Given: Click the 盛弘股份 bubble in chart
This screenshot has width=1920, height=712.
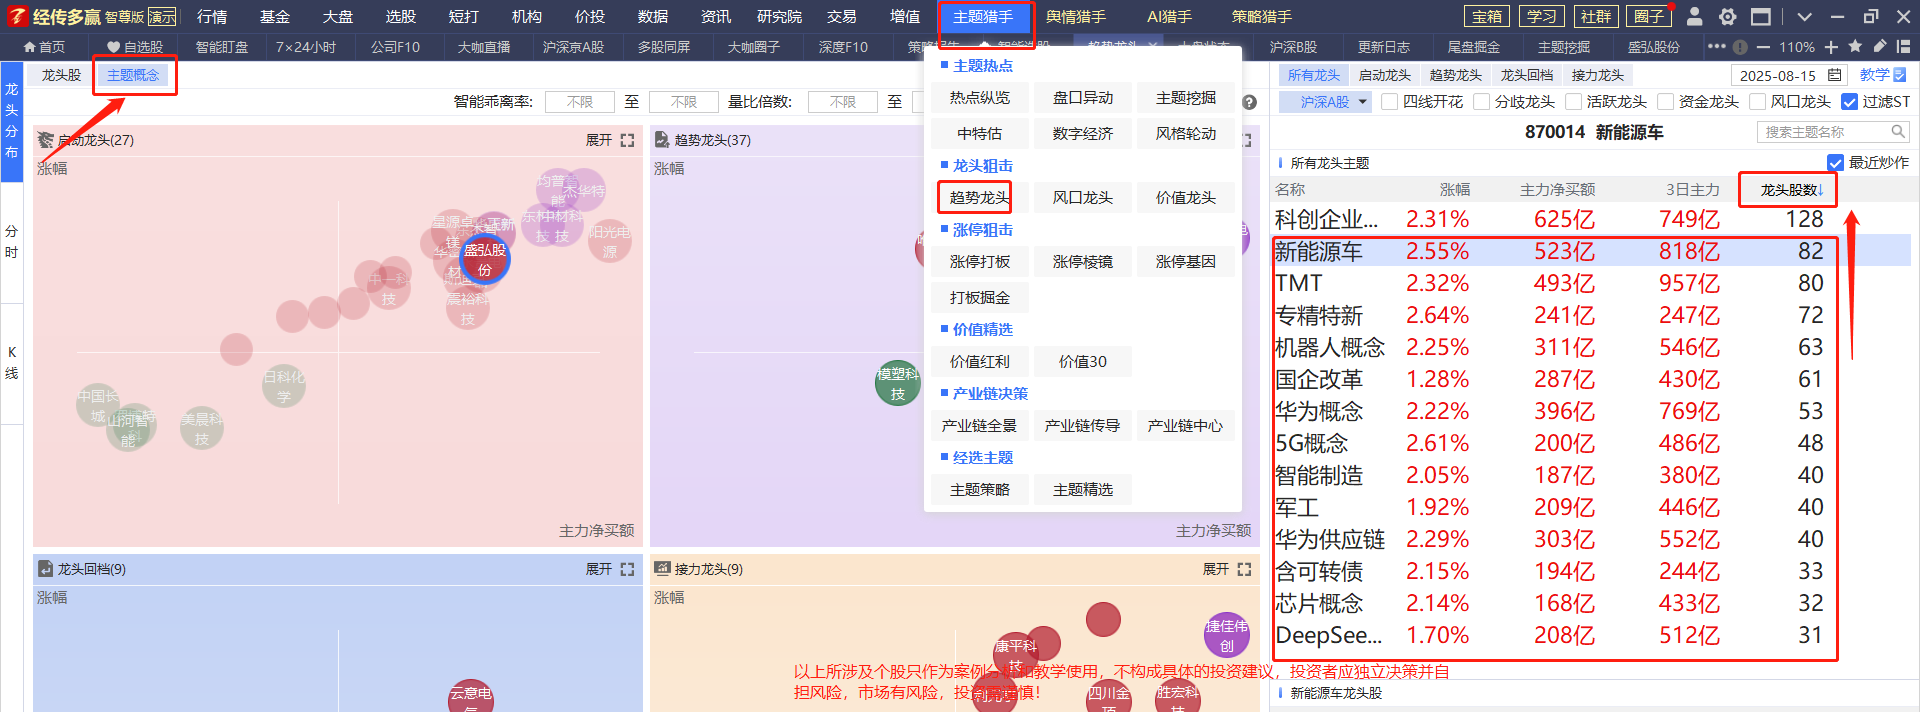Looking at the screenshot, I should coord(485,260).
